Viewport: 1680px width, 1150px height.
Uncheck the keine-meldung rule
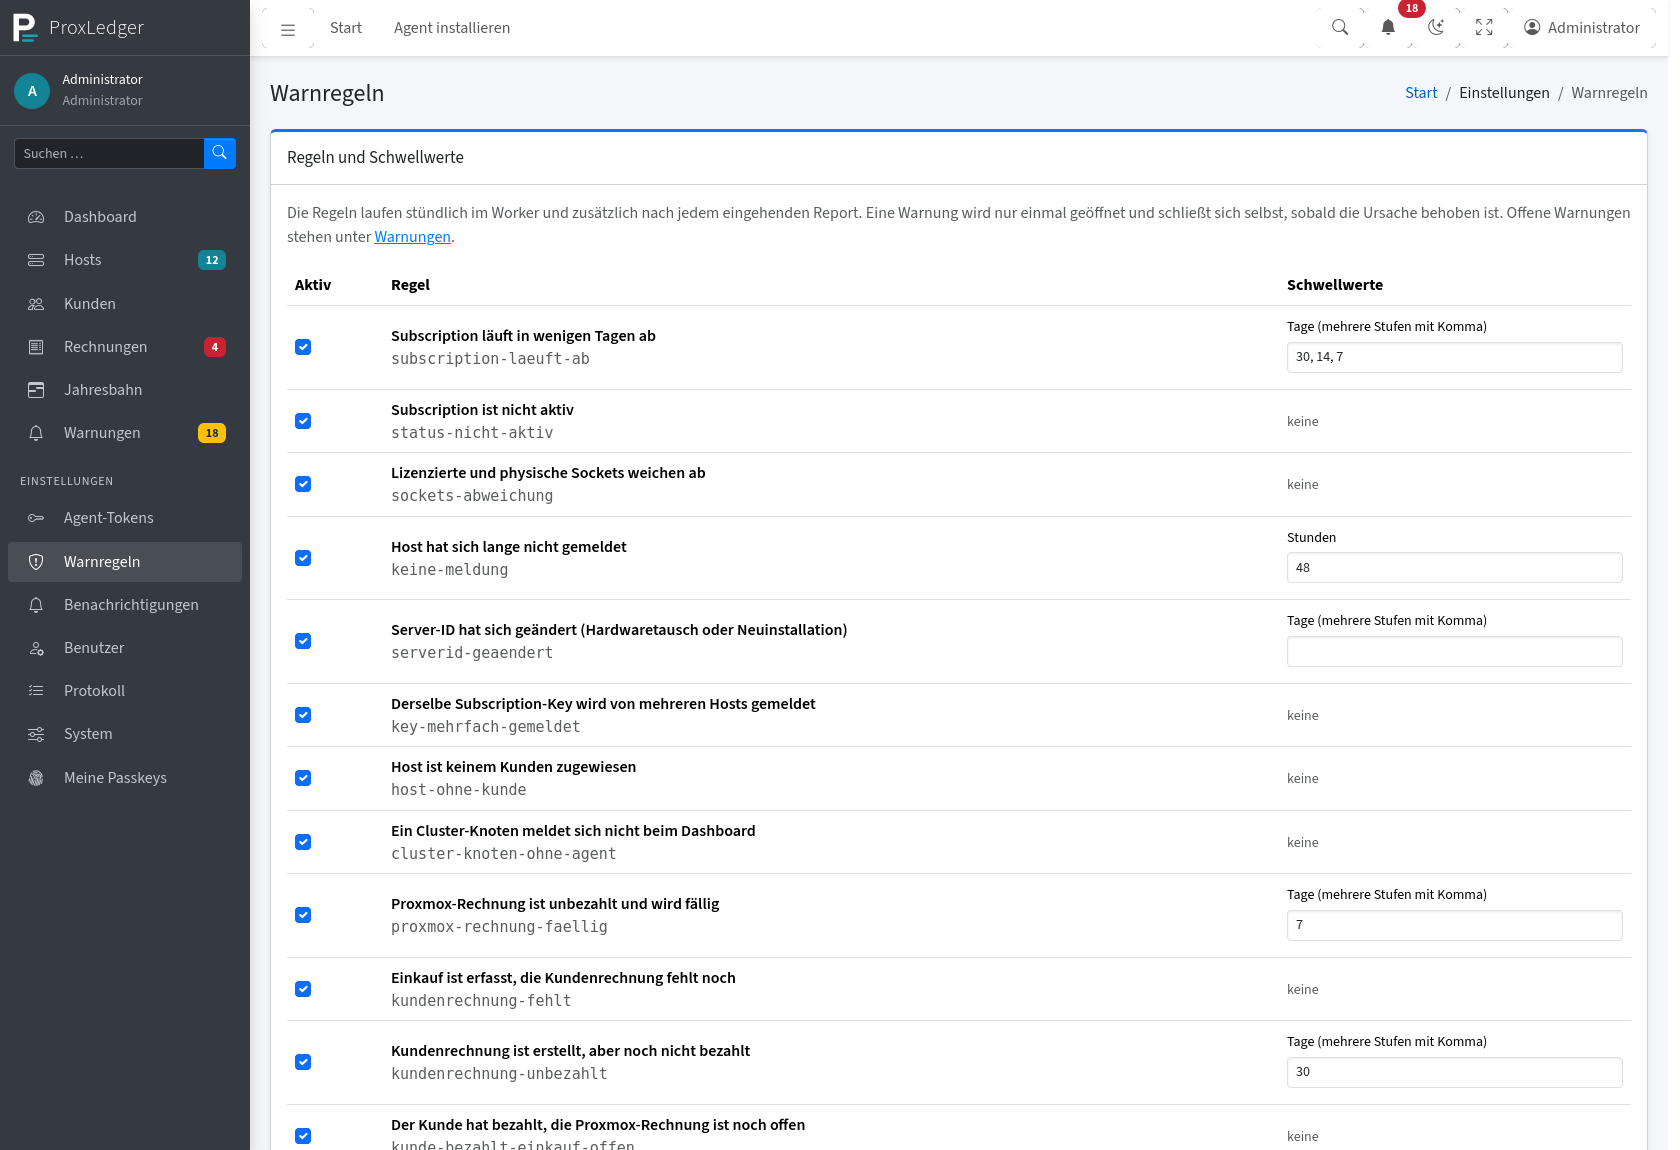click(x=303, y=558)
